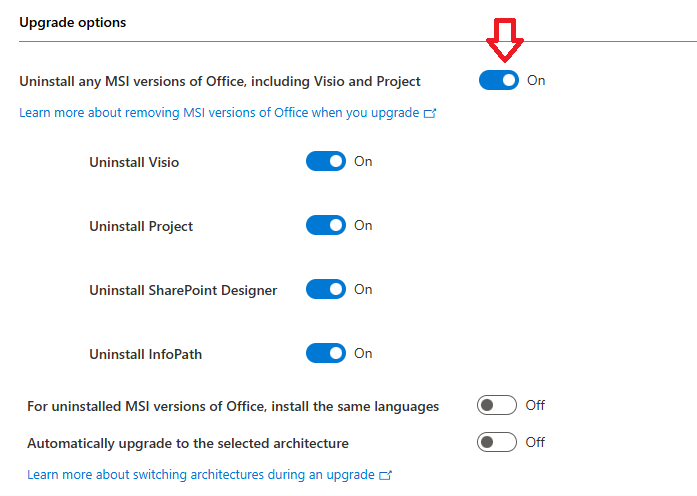This screenshot has width=697, height=496.
Task: Disable the Uninstall InfoPath toggle
Action: [x=325, y=353]
